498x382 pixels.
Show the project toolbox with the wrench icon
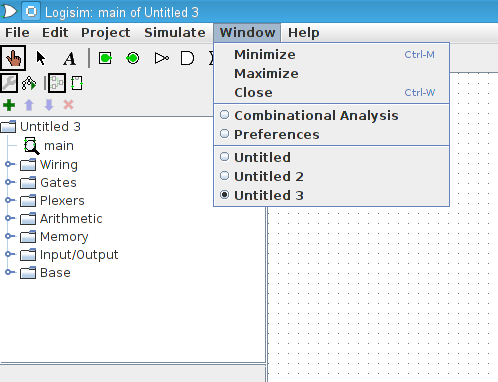pyautogui.click(x=9, y=83)
